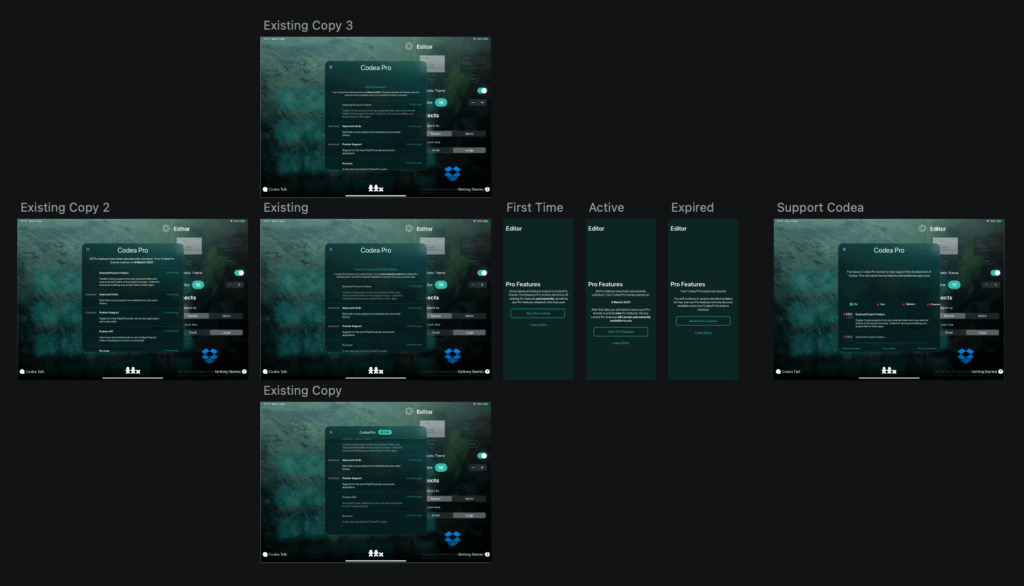
Task: Click Buy Pro License in First Time artboard
Action: pyautogui.click(x=538, y=314)
